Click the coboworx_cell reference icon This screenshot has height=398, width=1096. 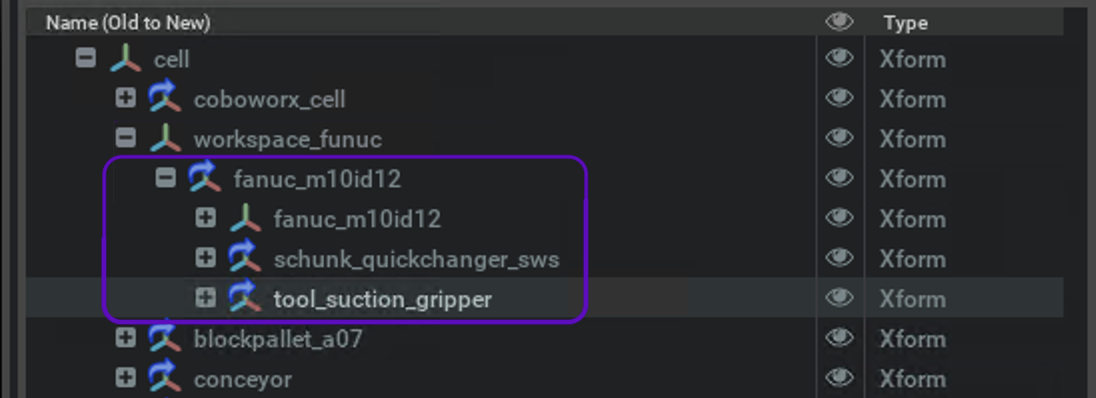coord(165,97)
